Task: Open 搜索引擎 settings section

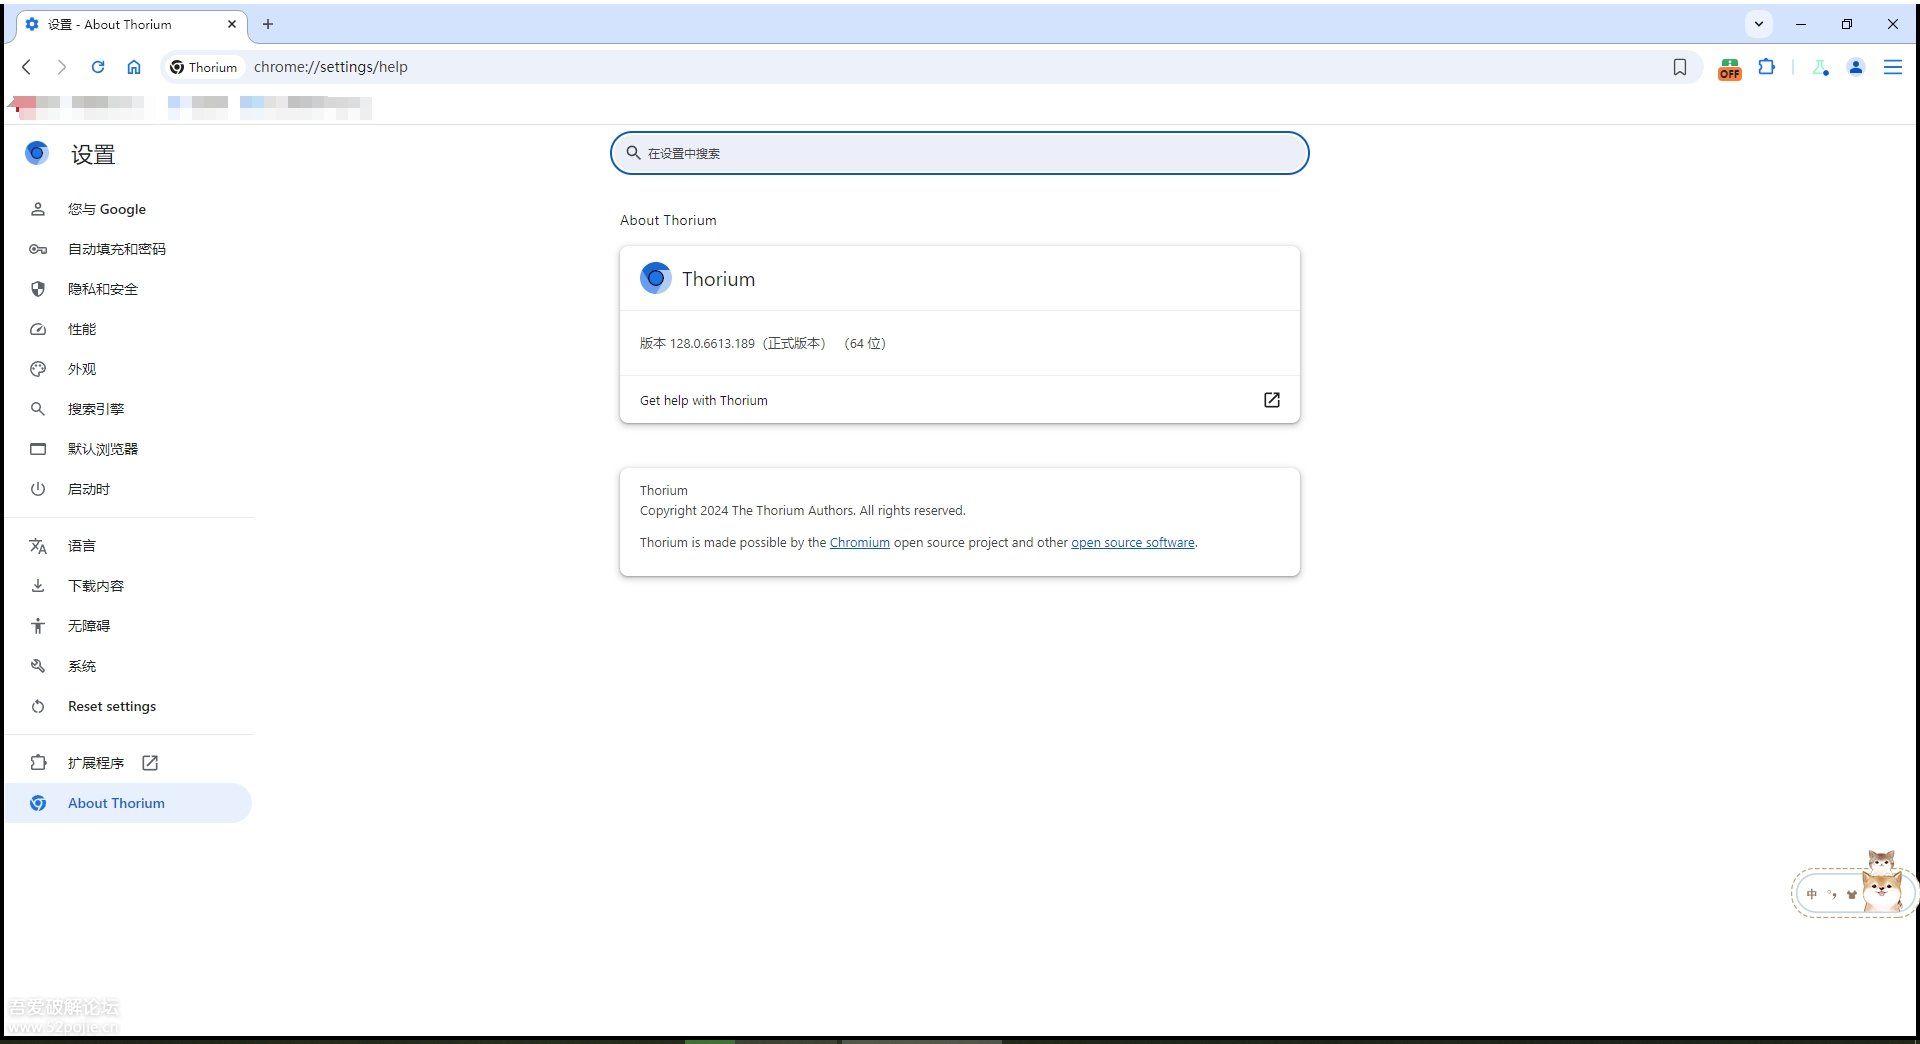Action: [128, 409]
